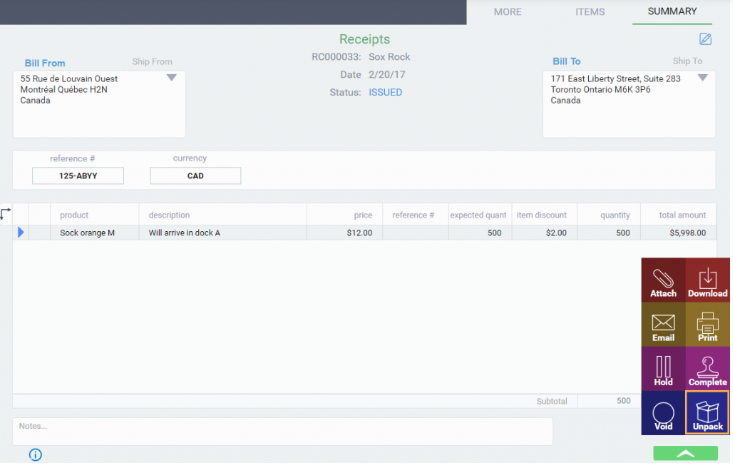Open the Bill To address dropdown

tap(705, 78)
